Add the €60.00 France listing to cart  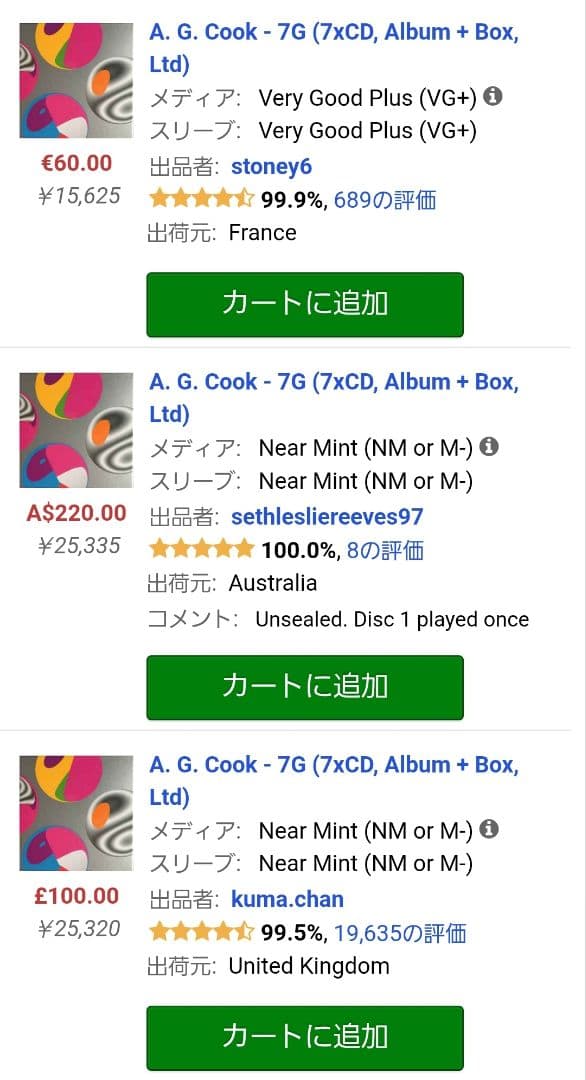point(304,304)
